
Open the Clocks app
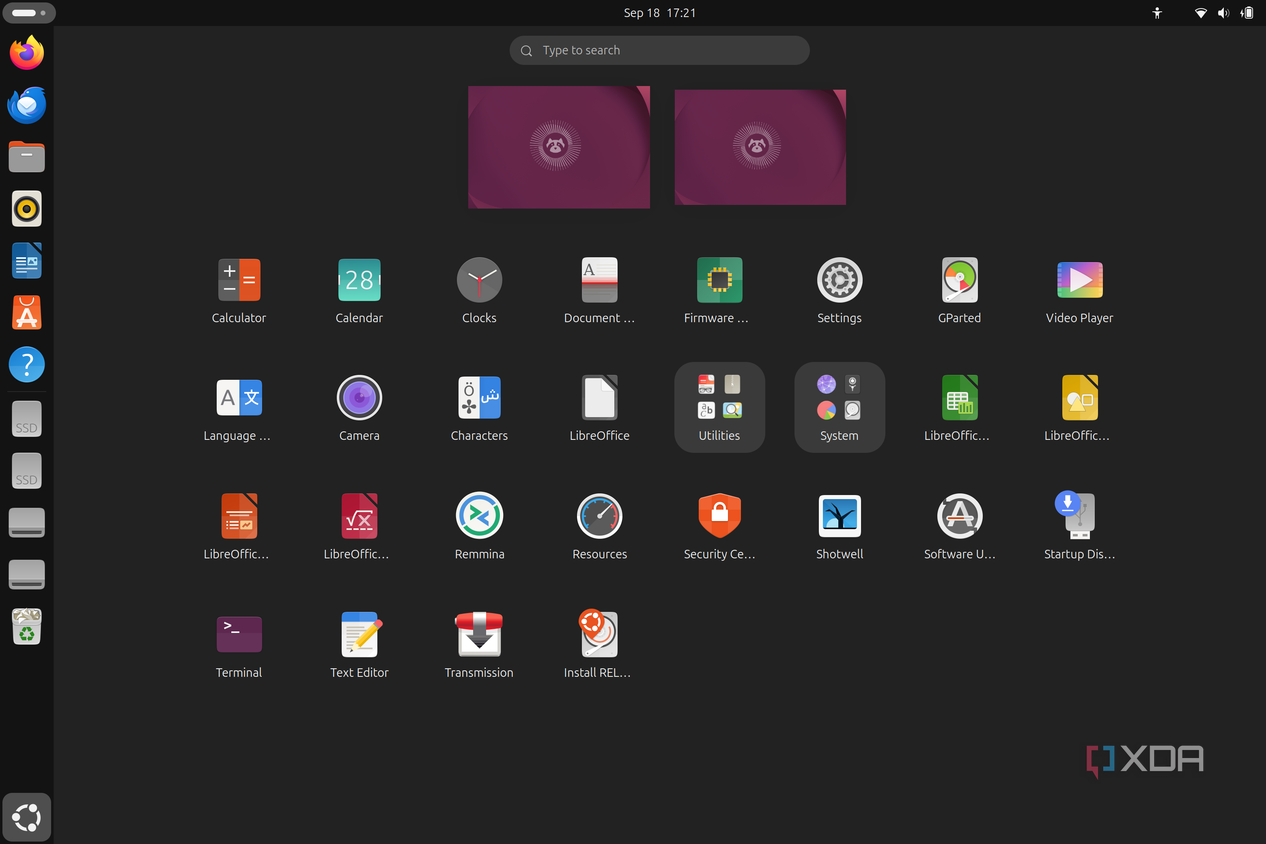(479, 280)
